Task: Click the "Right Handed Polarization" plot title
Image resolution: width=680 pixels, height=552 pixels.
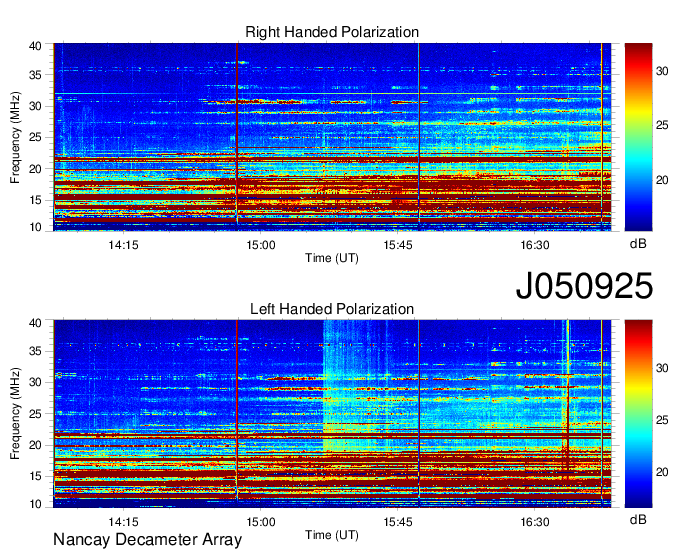Action: (x=332, y=32)
